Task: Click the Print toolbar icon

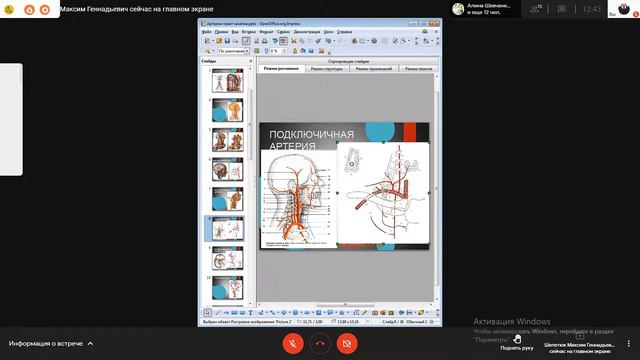Action: tap(264, 41)
